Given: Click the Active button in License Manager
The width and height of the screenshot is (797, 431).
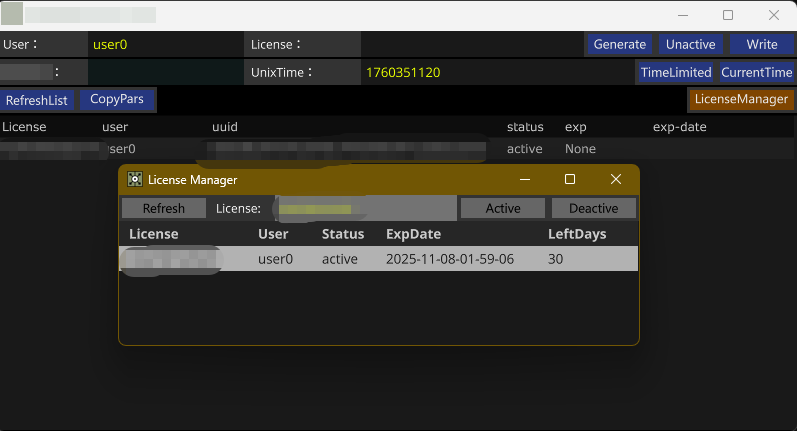Looking at the screenshot, I should [503, 208].
